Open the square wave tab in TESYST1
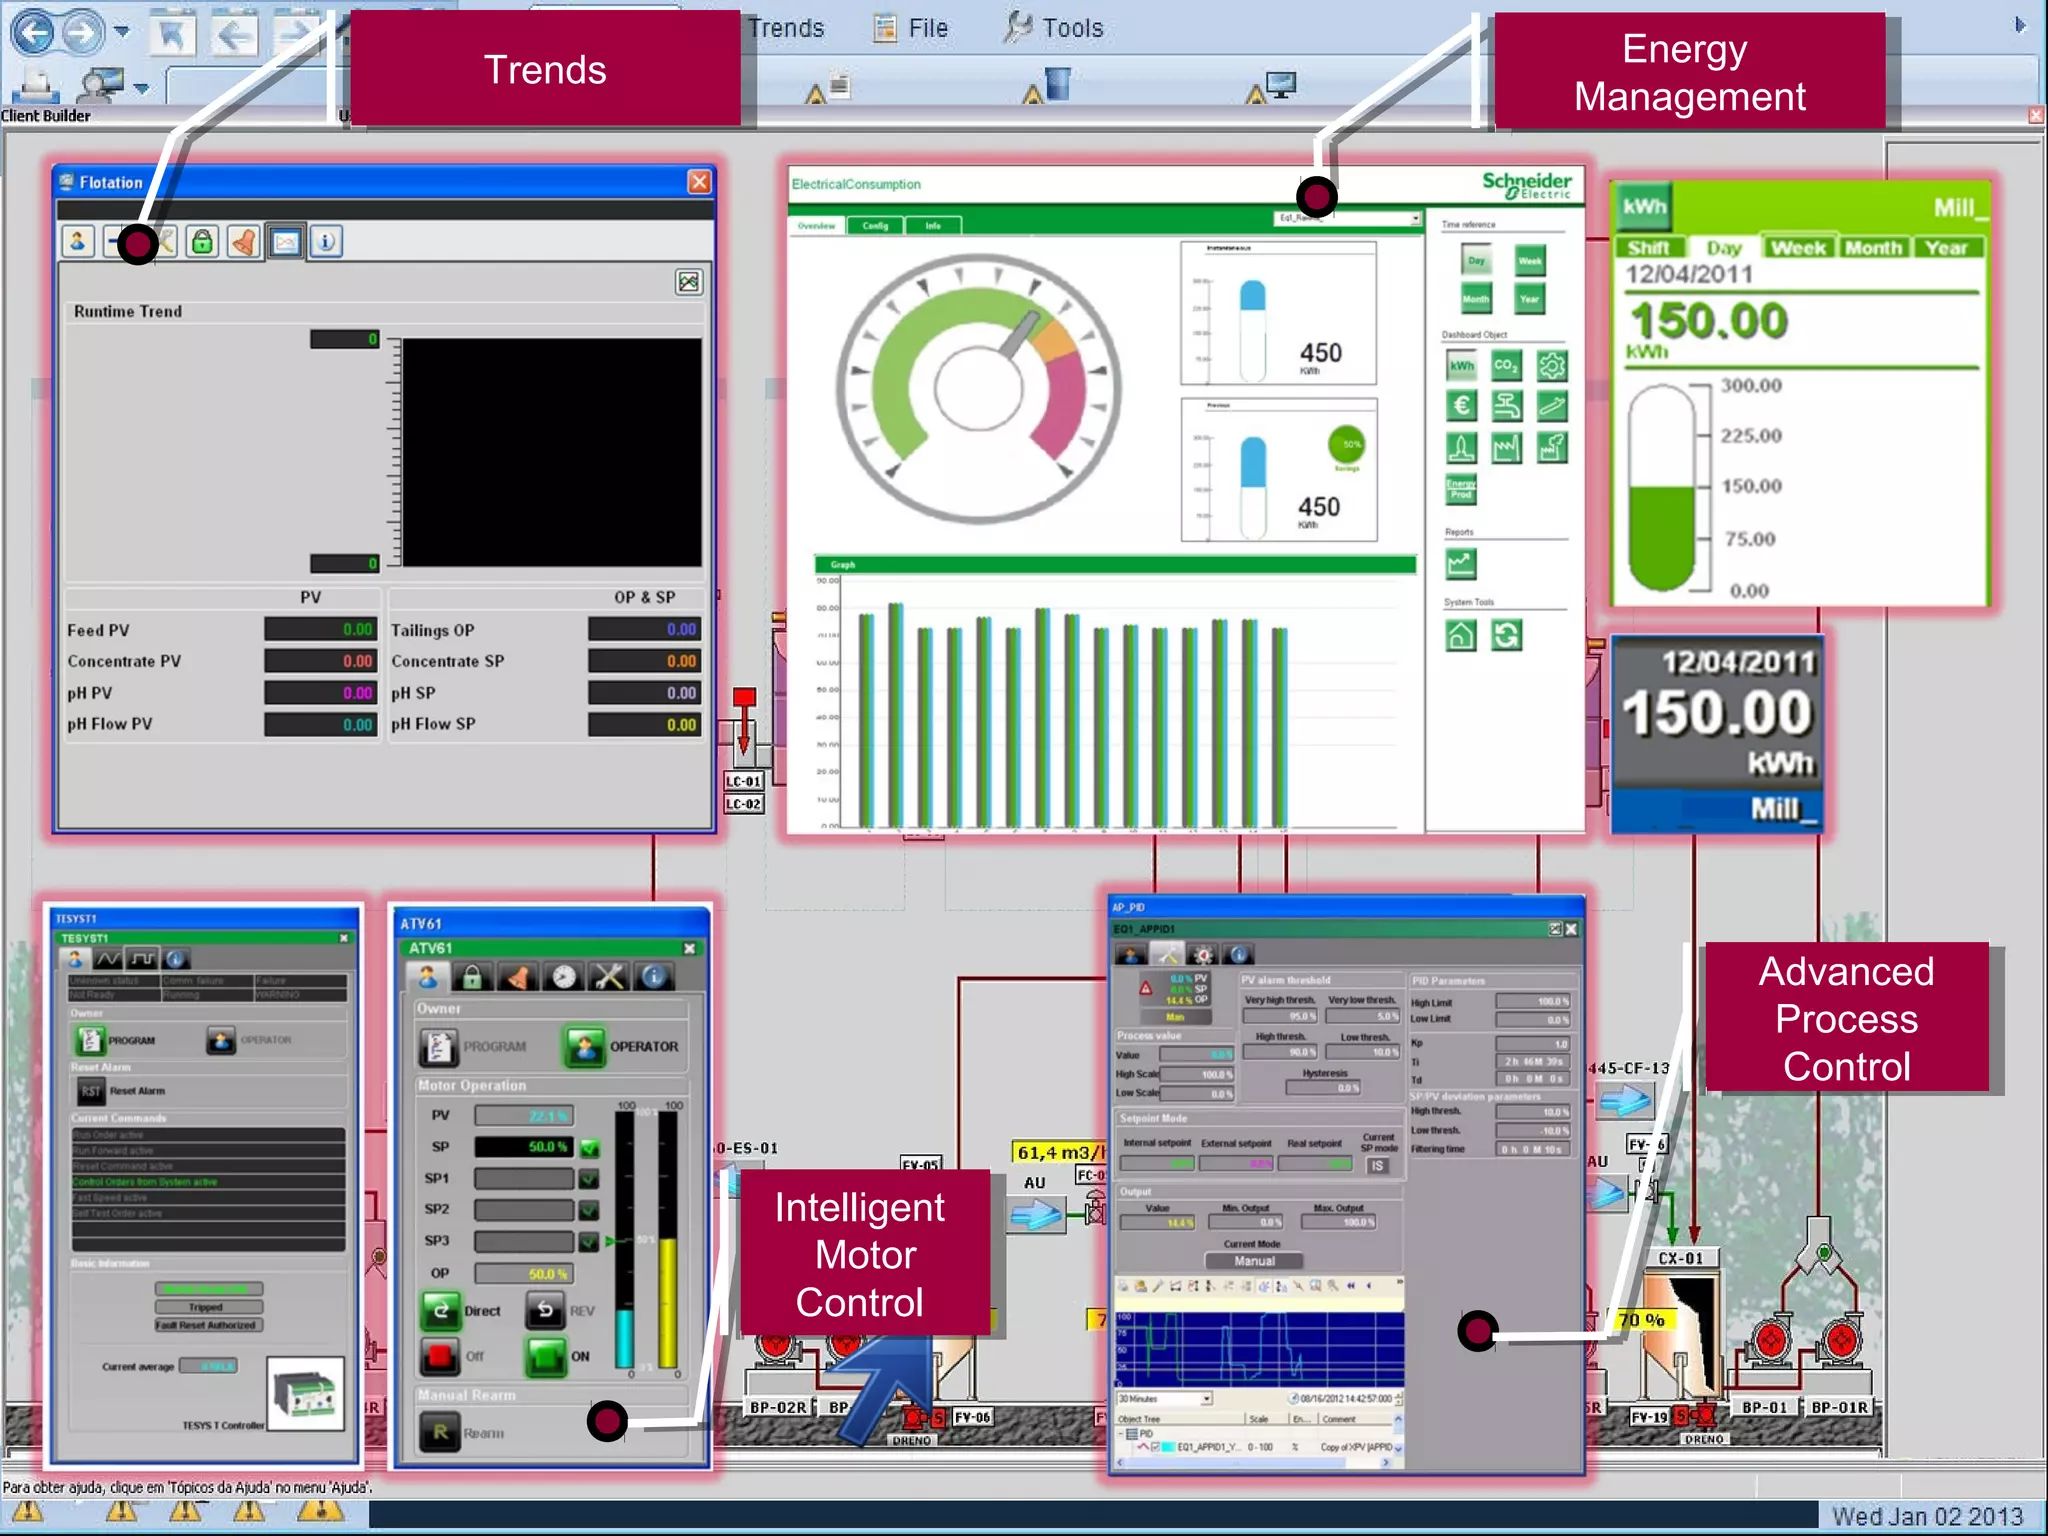2048x1536 pixels. point(142,959)
